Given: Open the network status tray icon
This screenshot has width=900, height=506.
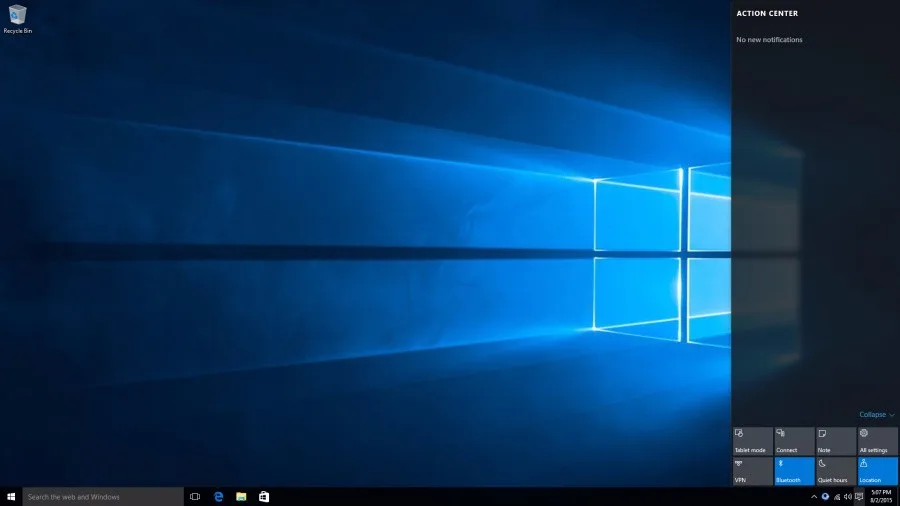Looking at the screenshot, I should (837, 497).
